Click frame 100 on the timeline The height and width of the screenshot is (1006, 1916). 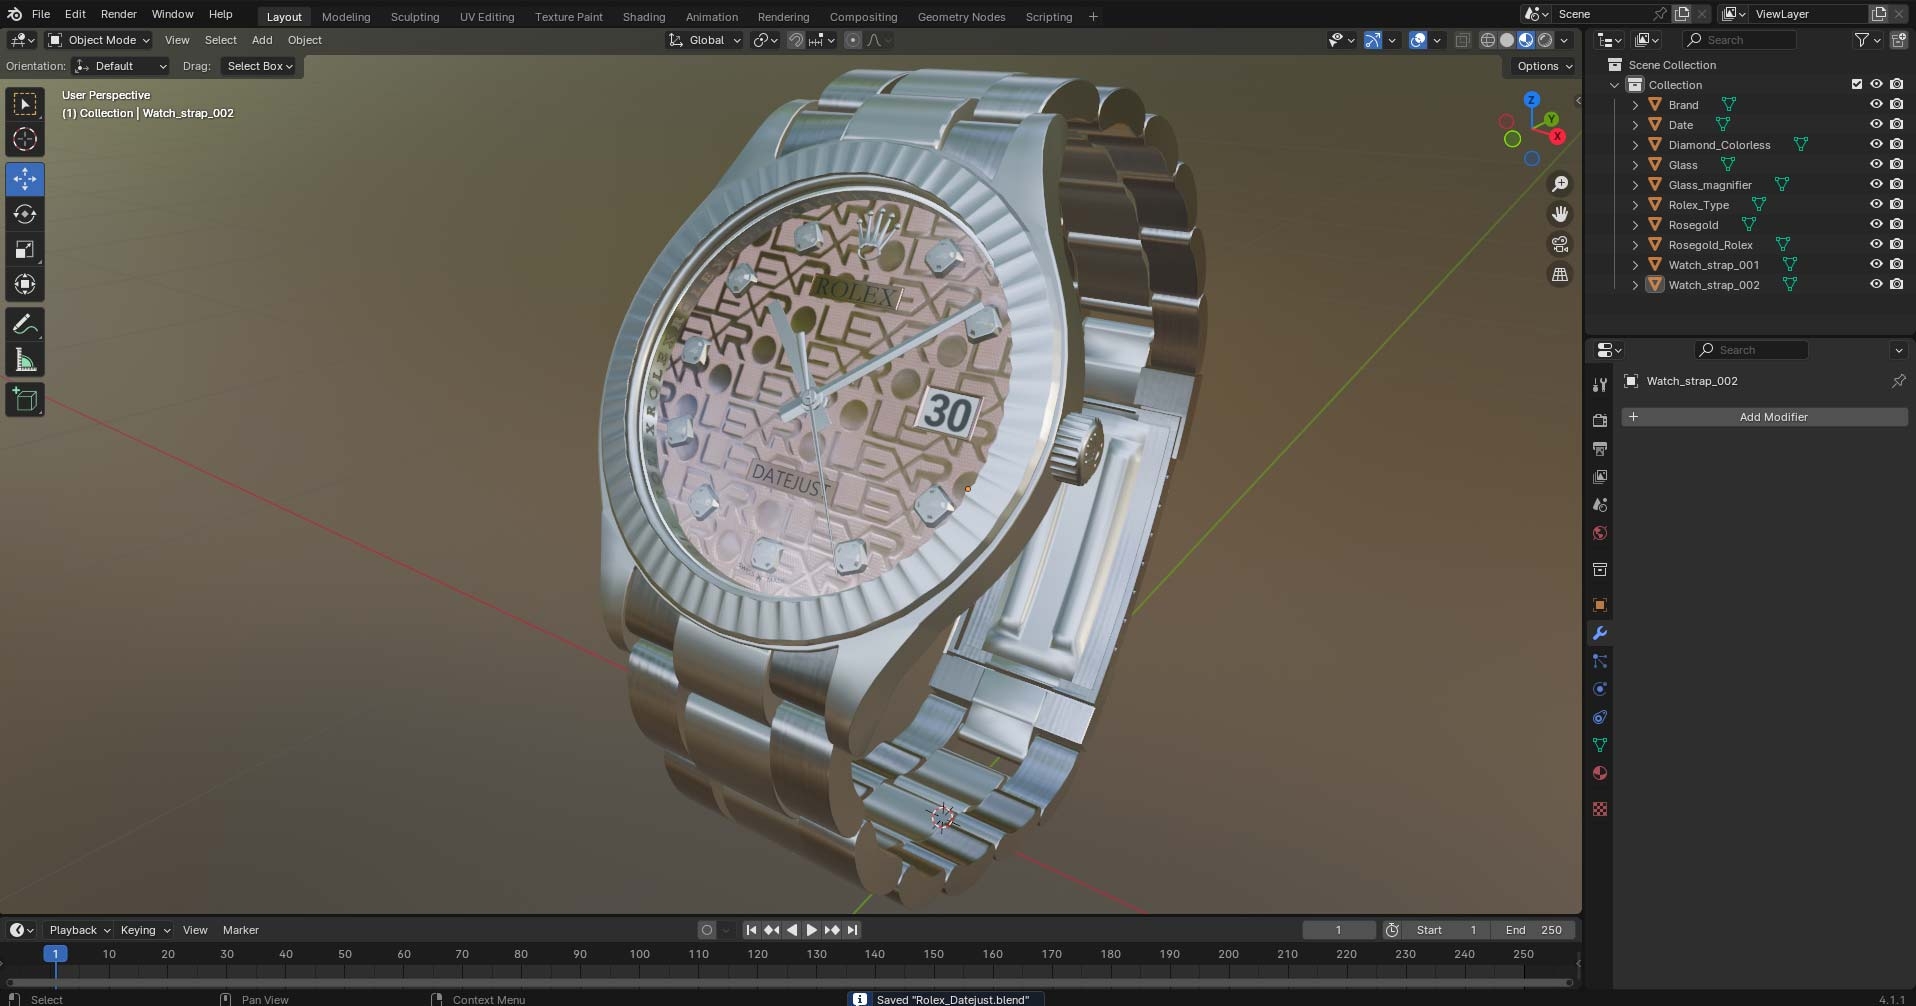[x=639, y=954]
